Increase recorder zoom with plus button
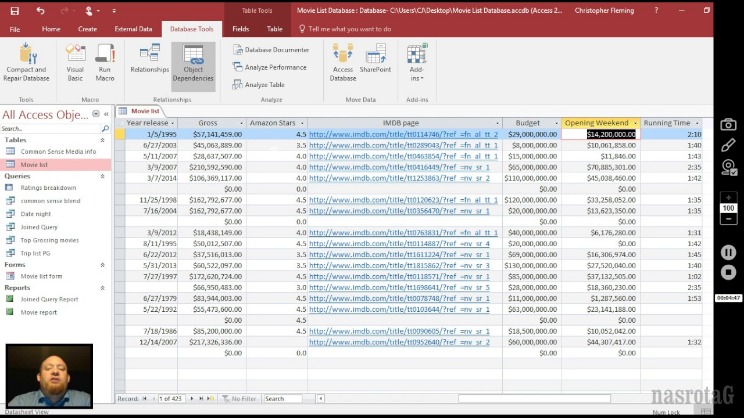The height and width of the screenshot is (418, 744). [x=728, y=197]
